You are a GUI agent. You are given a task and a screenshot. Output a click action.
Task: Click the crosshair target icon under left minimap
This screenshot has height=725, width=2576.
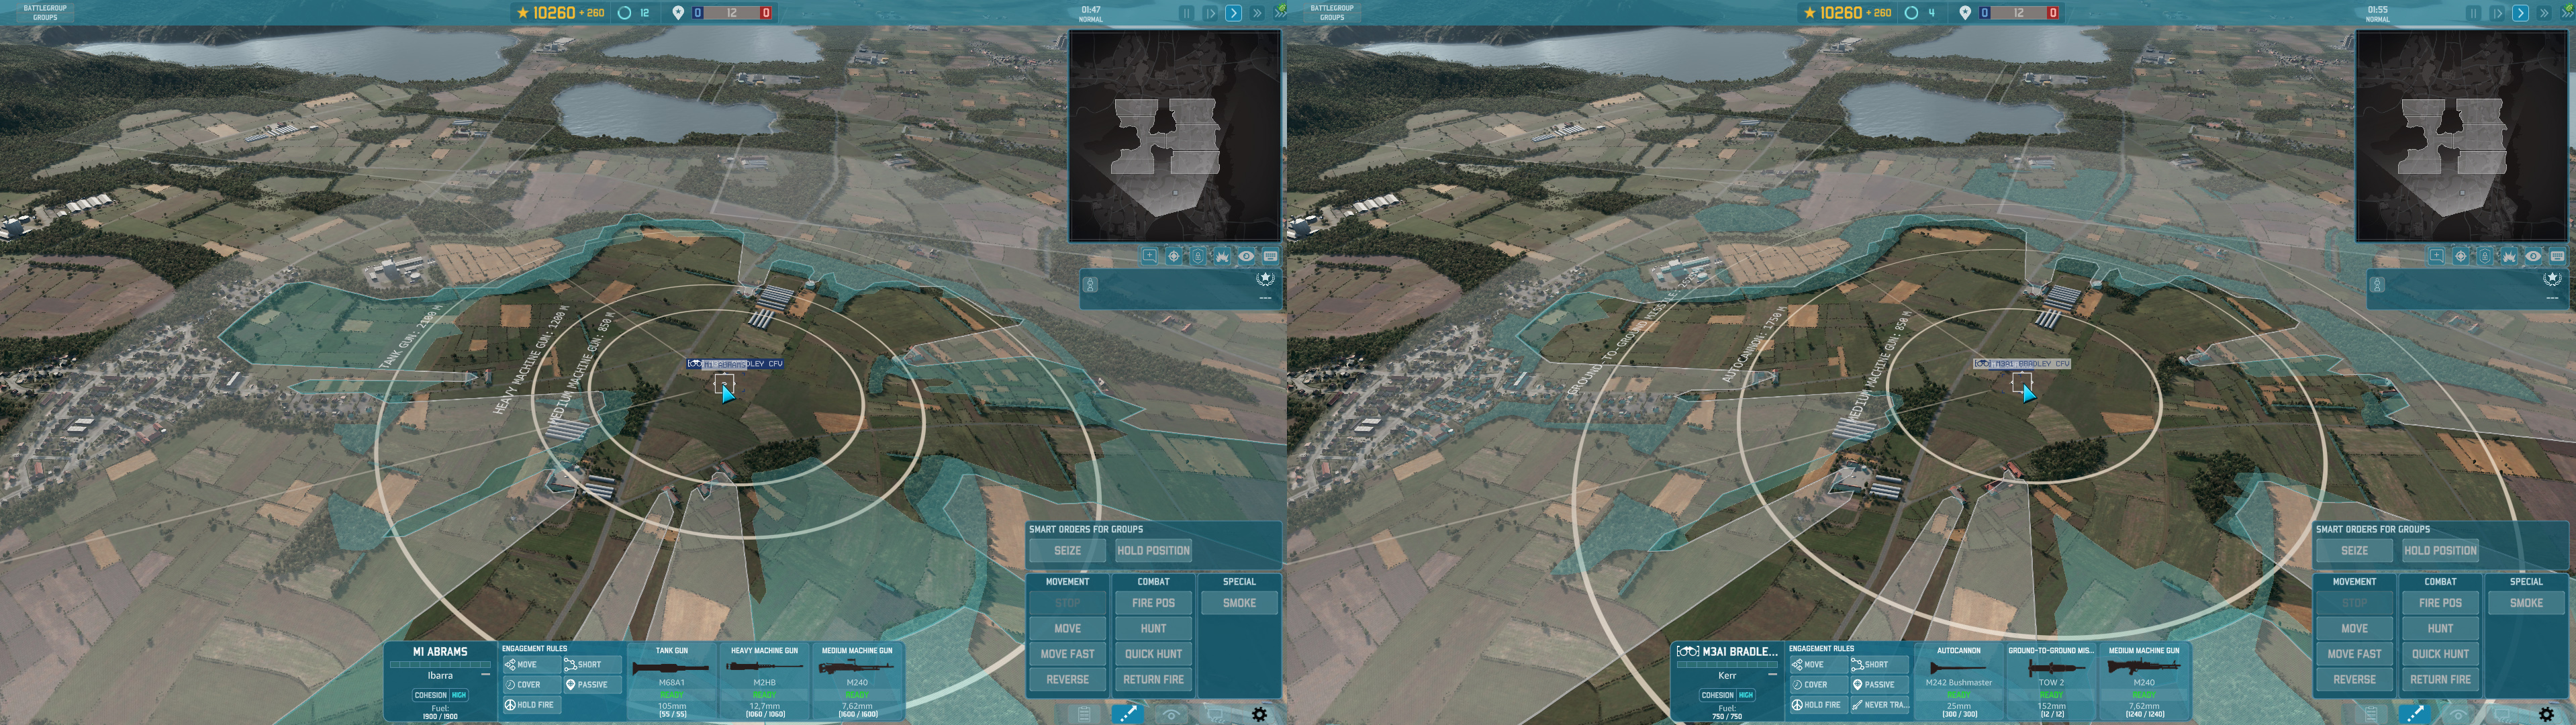coord(1174,256)
